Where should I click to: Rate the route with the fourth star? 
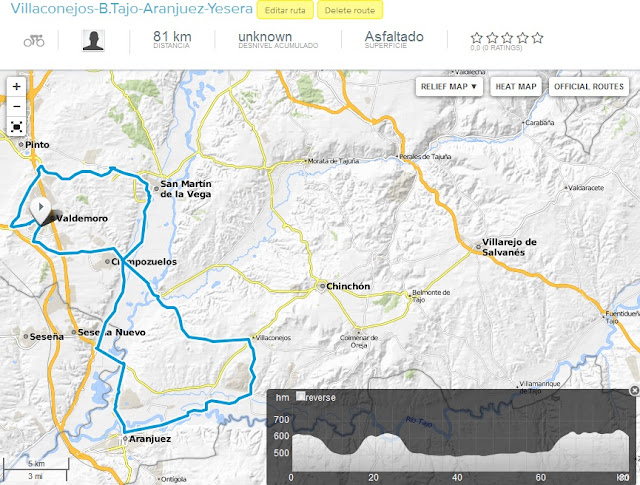[x=522, y=38]
